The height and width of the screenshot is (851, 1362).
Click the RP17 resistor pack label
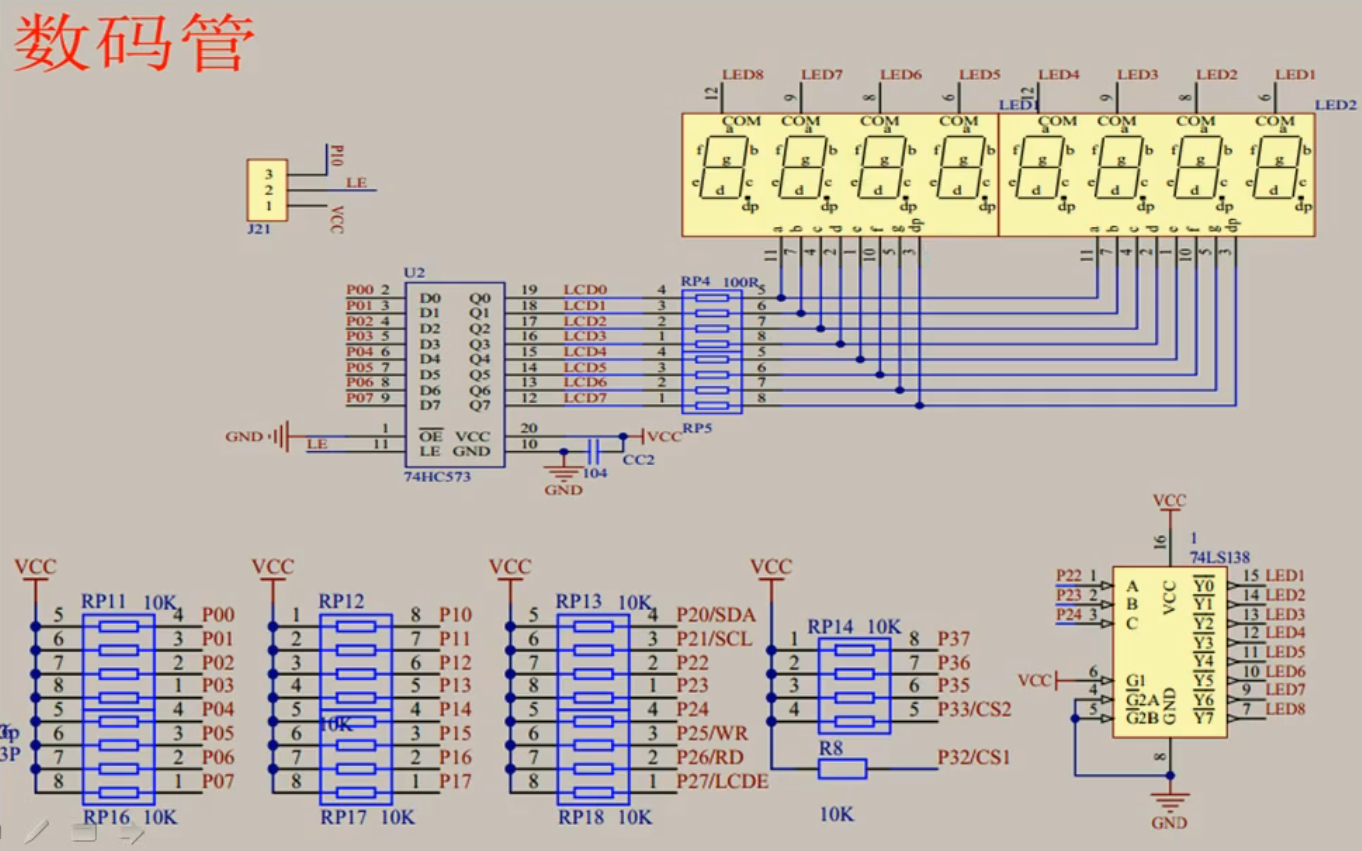pos(342,817)
